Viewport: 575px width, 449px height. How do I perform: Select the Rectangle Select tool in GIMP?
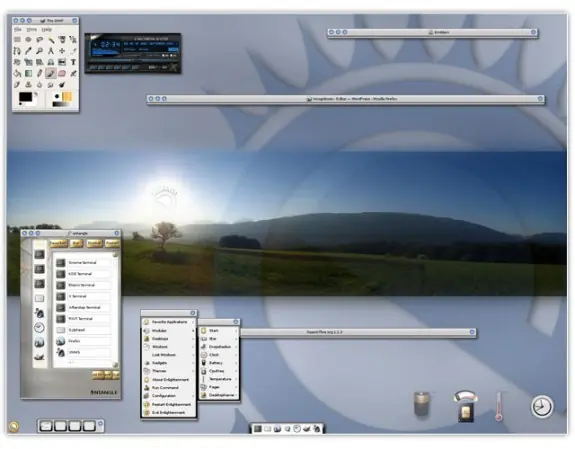[17, 40]
